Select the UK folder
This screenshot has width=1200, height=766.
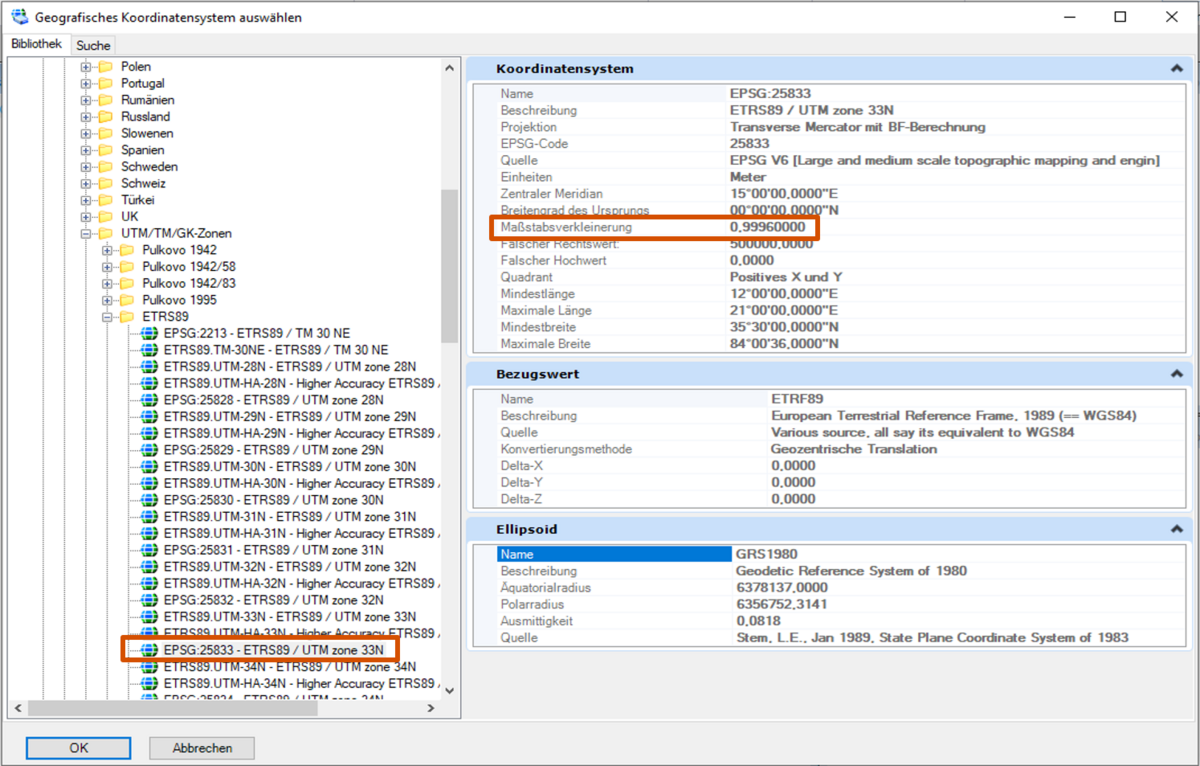pos(130,217)
